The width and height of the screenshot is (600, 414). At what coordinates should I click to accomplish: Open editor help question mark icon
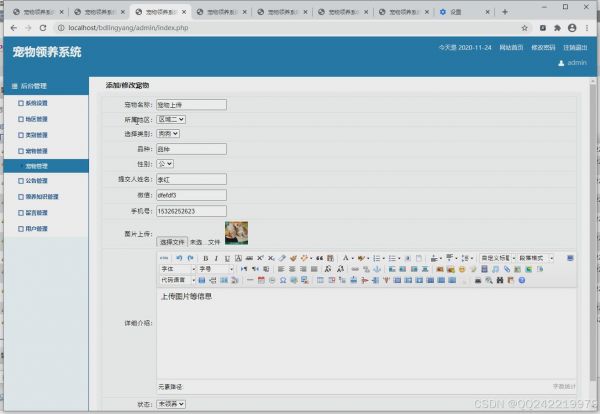(522, 280)
